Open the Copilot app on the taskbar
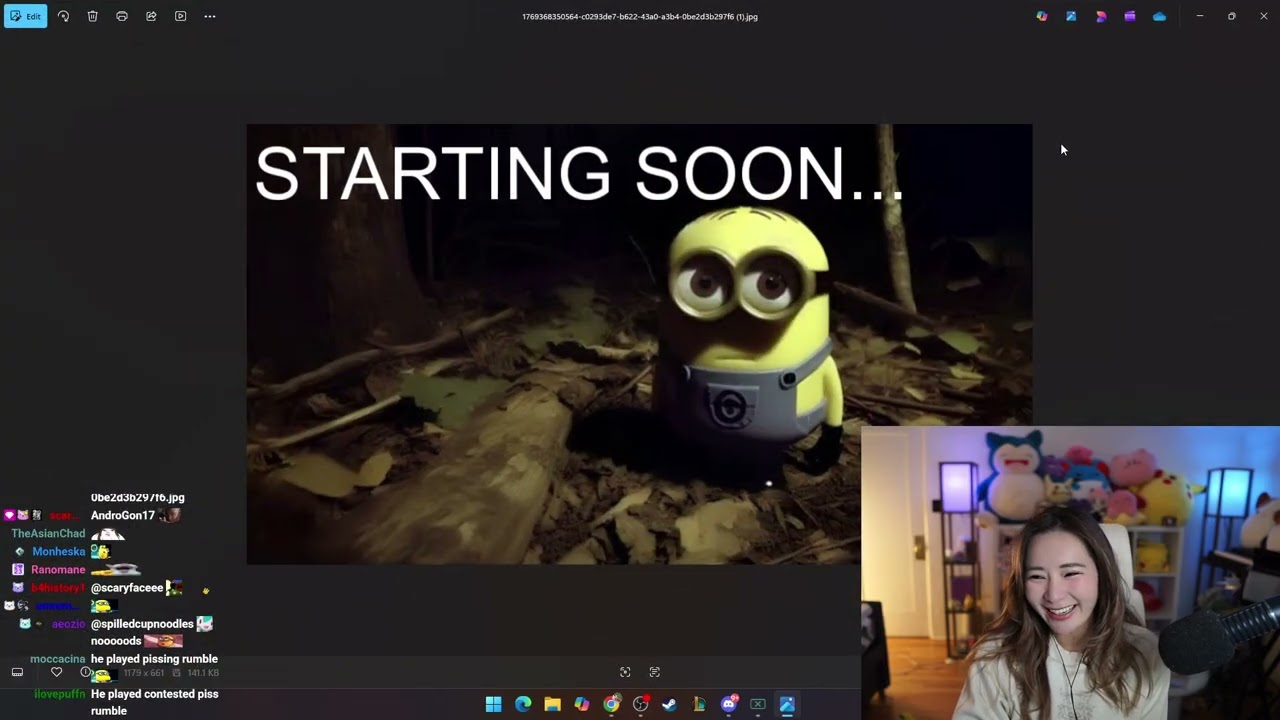Viewport: 1280px width, 720px height. click(582, 704)
